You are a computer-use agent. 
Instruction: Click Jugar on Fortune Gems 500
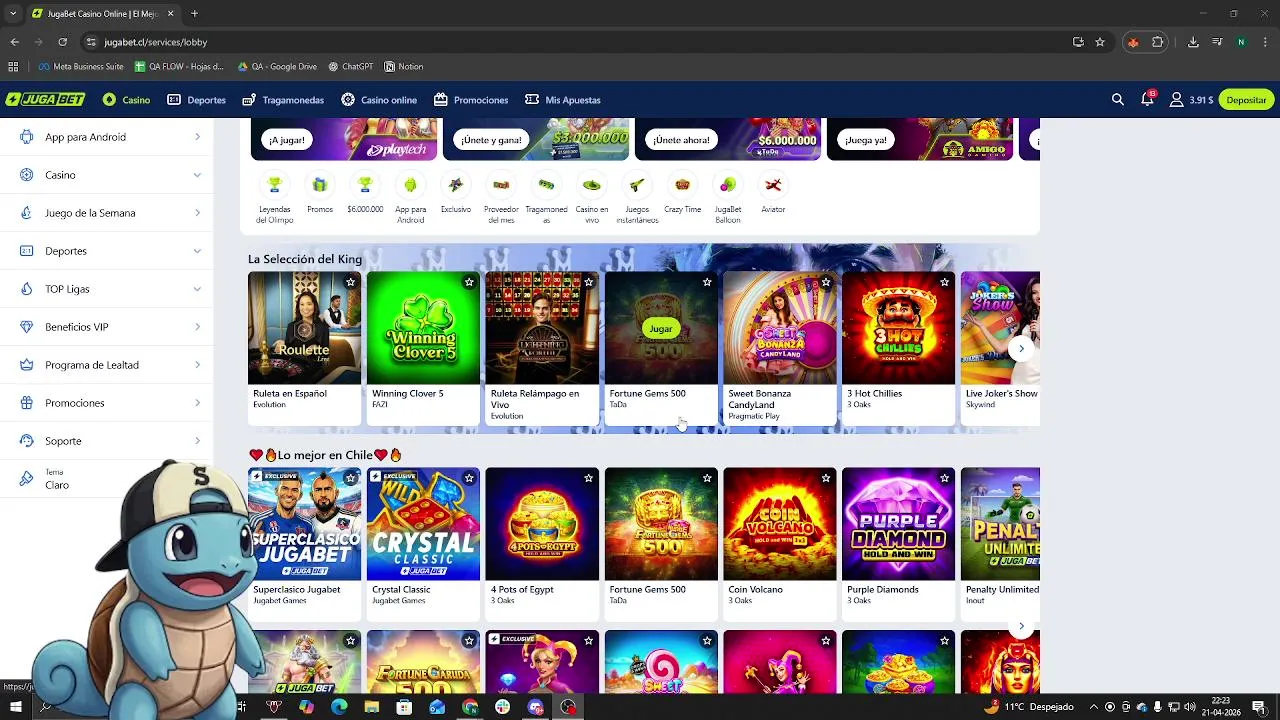(x=661, y=329)
